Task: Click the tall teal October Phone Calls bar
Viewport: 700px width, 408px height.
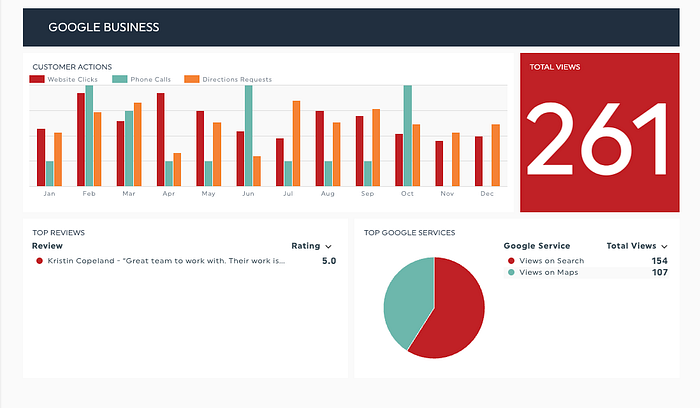Action: pos(408,136)
